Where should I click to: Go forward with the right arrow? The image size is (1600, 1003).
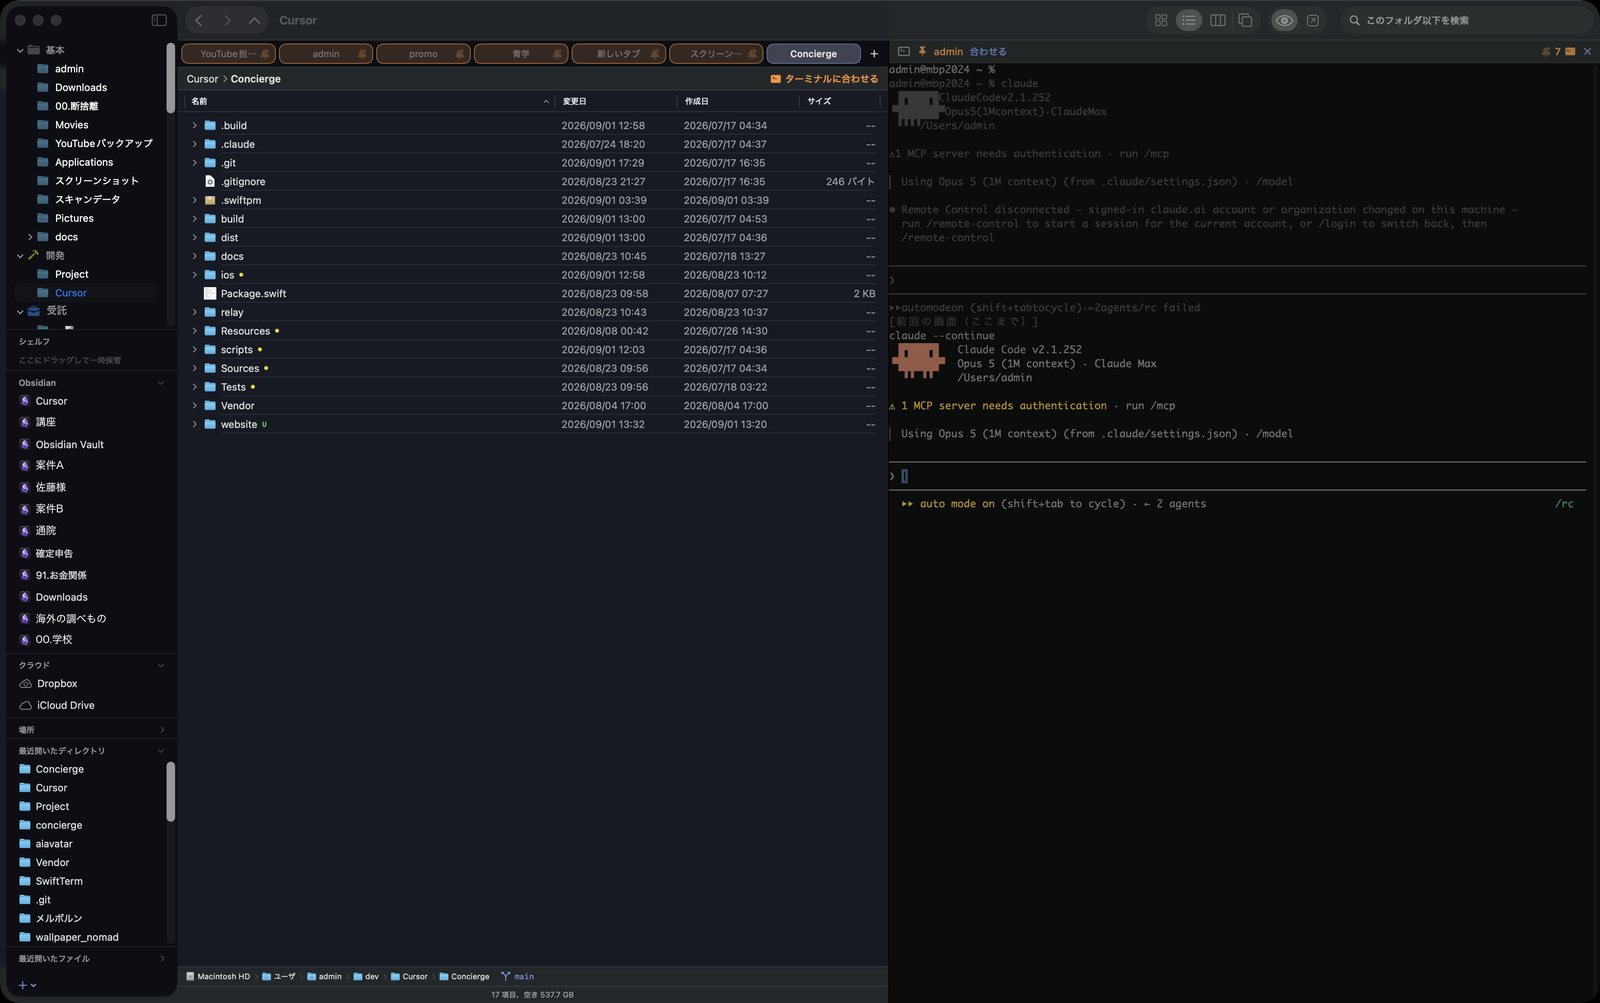227,20
